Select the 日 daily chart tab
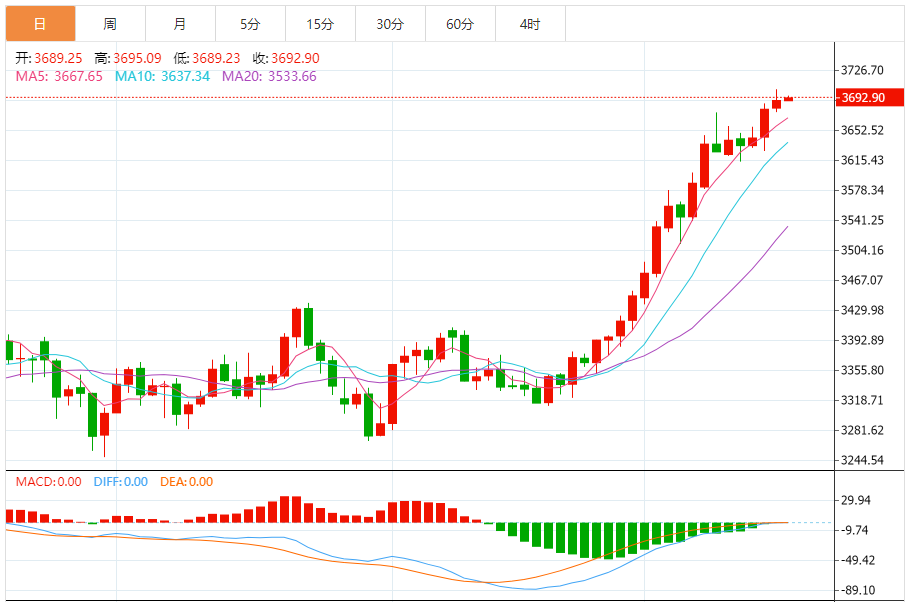 [41, 24]
